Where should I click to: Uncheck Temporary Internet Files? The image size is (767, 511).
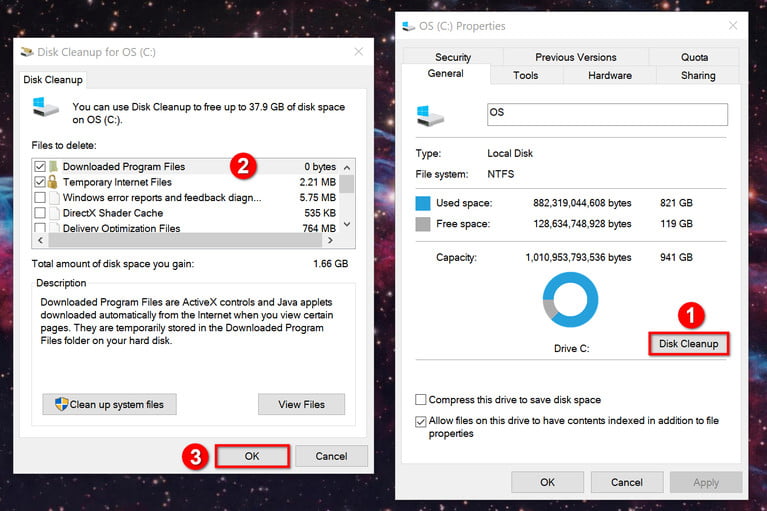click(40, 182)
